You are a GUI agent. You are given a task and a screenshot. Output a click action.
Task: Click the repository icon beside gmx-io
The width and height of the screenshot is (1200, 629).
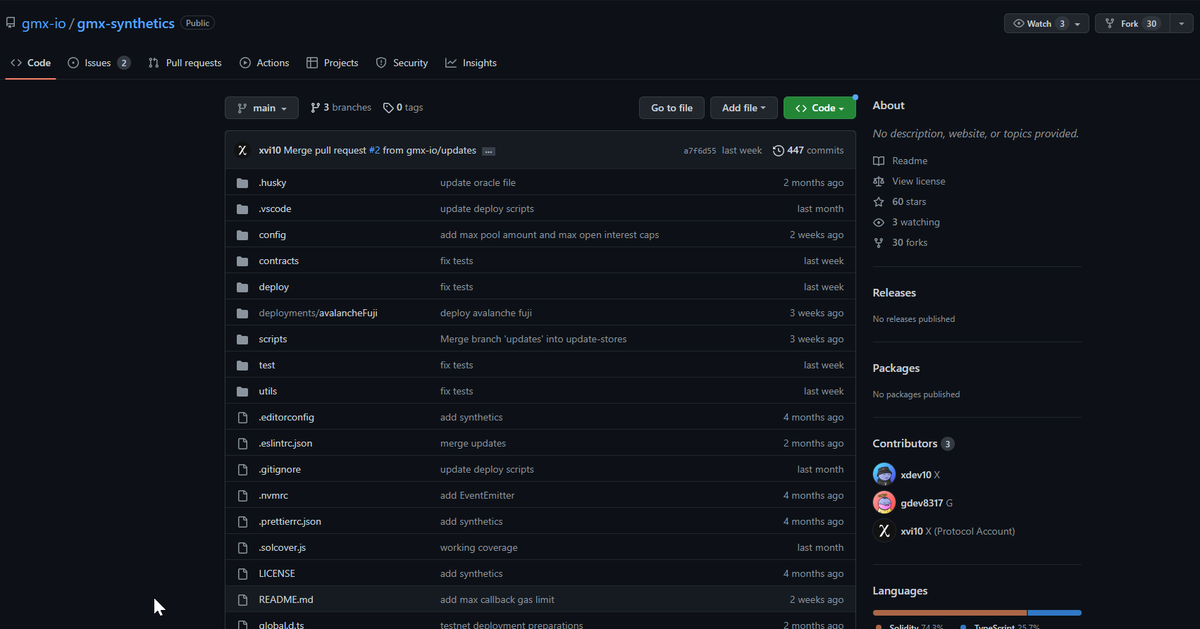[11, 22]
